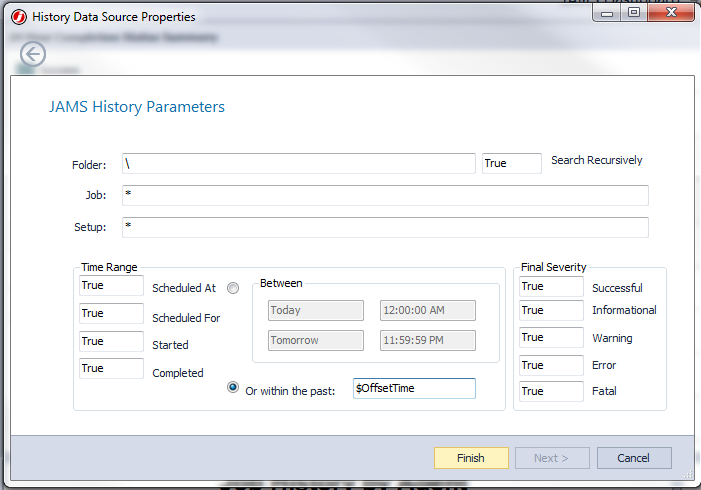The height and width of the screenshot is (490, 701).
Task: Click the Job input field
Action: click(x=385, y=195)
